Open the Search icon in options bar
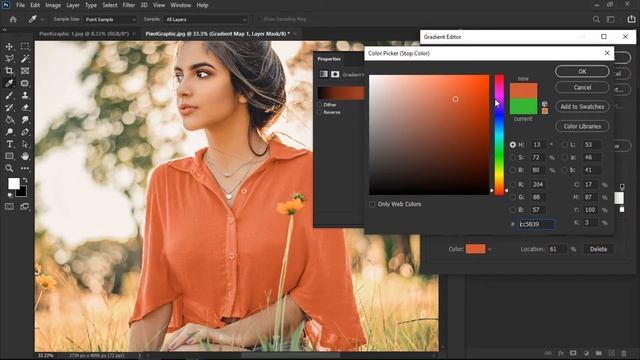 click(596, 19)
